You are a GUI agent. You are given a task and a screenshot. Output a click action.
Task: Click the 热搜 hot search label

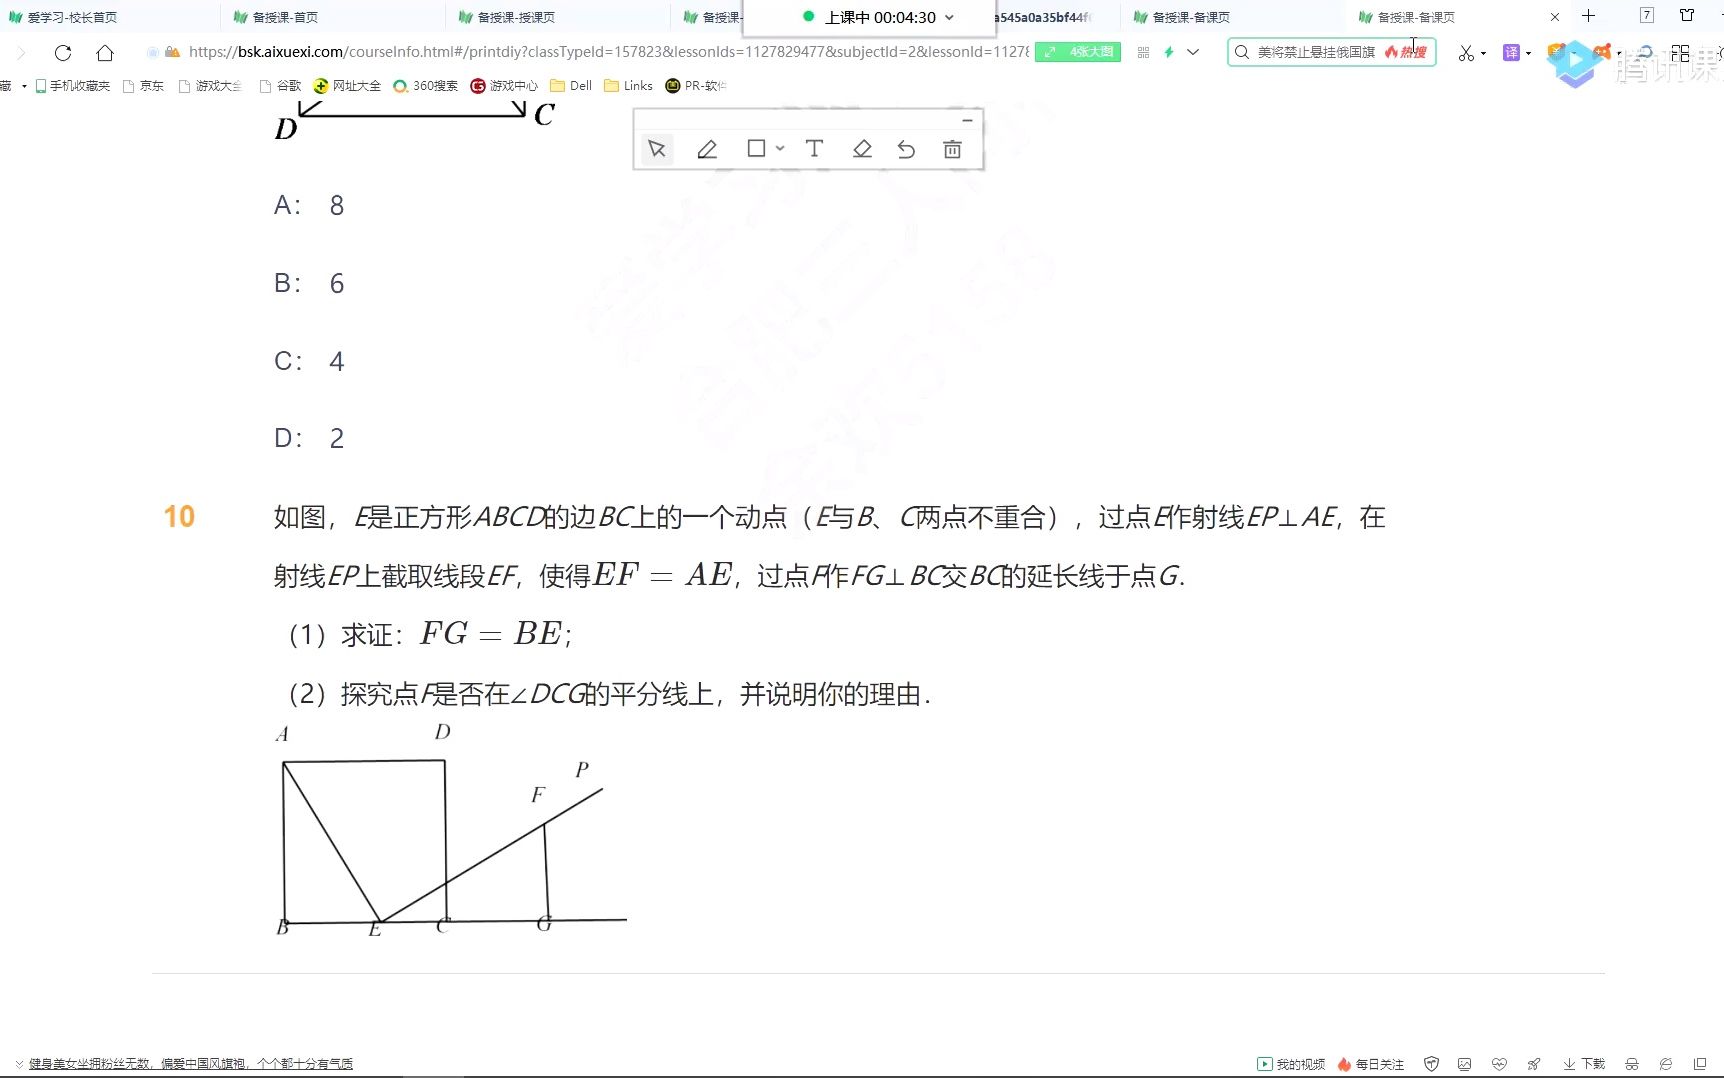click(1406, 52)
